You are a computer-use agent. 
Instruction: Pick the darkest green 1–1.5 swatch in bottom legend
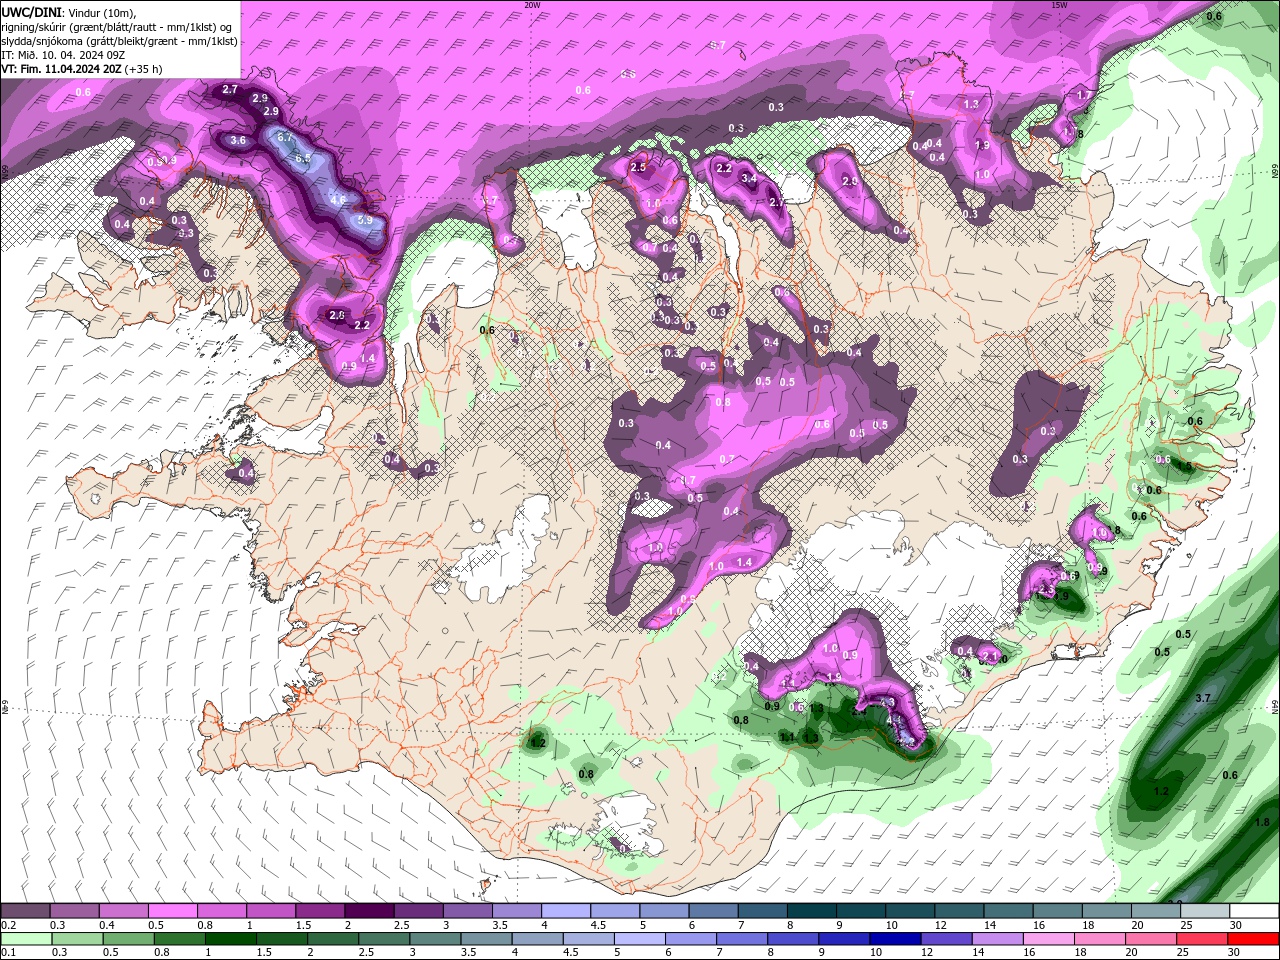pyautogui.click(x=230, y=939)
